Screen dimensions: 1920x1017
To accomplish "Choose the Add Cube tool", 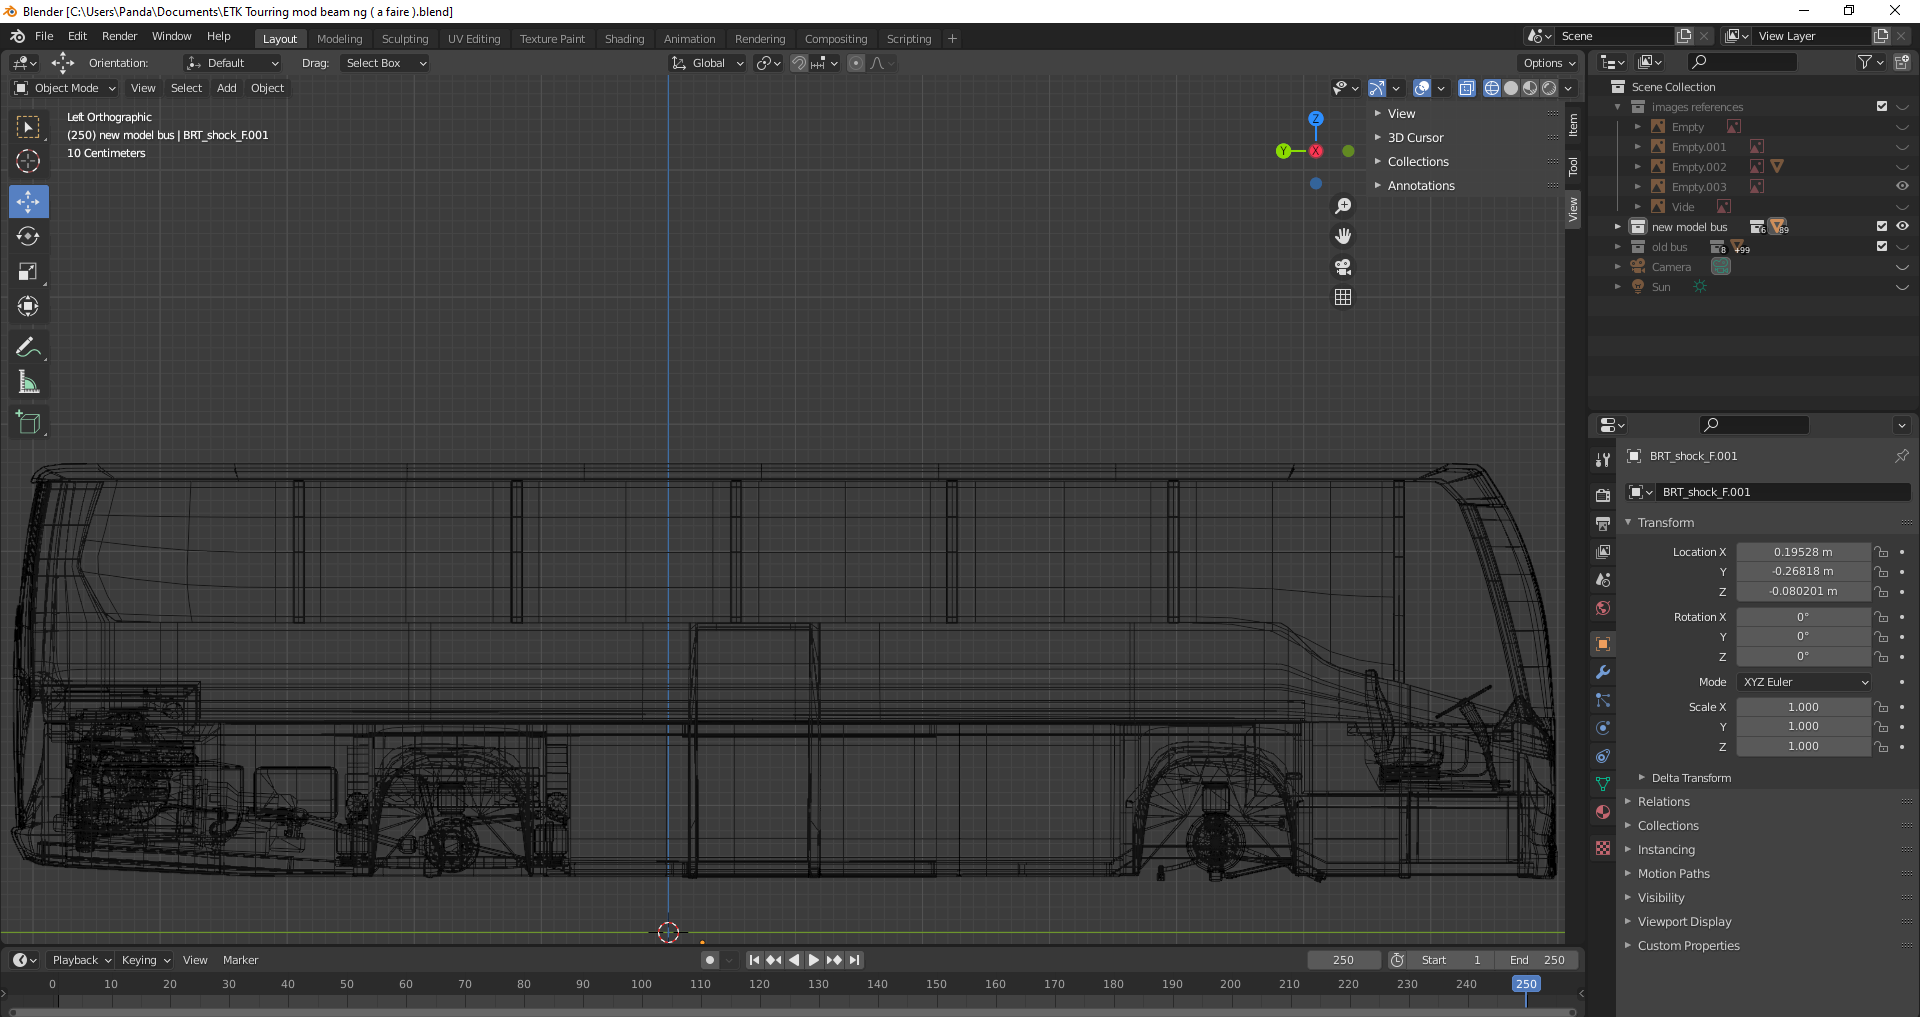I will coord(28,423).
